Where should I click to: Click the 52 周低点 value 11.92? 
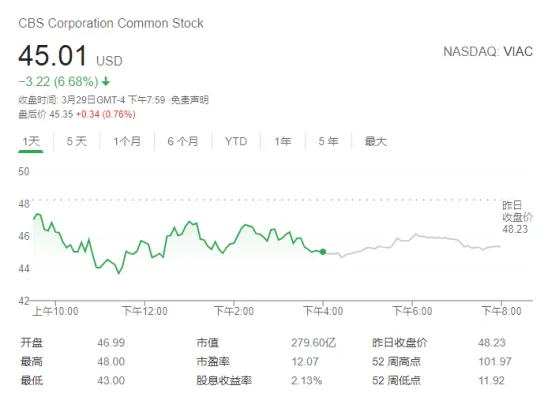[x=492, y=380]
